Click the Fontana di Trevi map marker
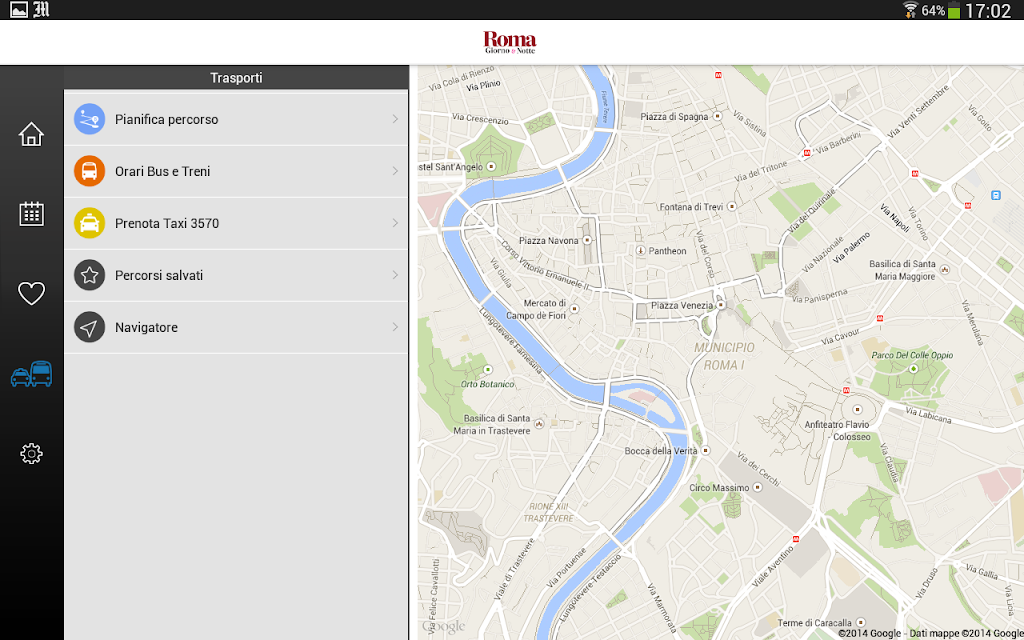This screenshot has width=1024, height=640. click(x=732, y=206)
